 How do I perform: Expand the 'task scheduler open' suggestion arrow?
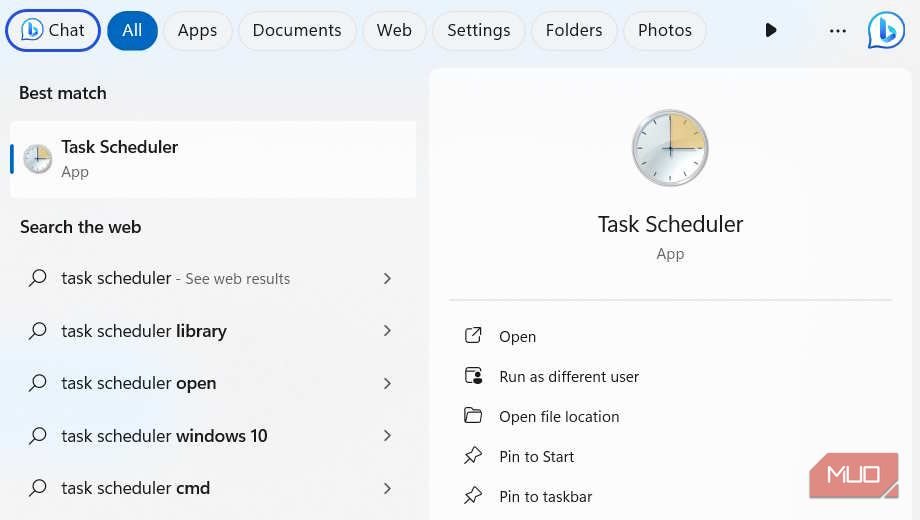(x=387, y=383)
